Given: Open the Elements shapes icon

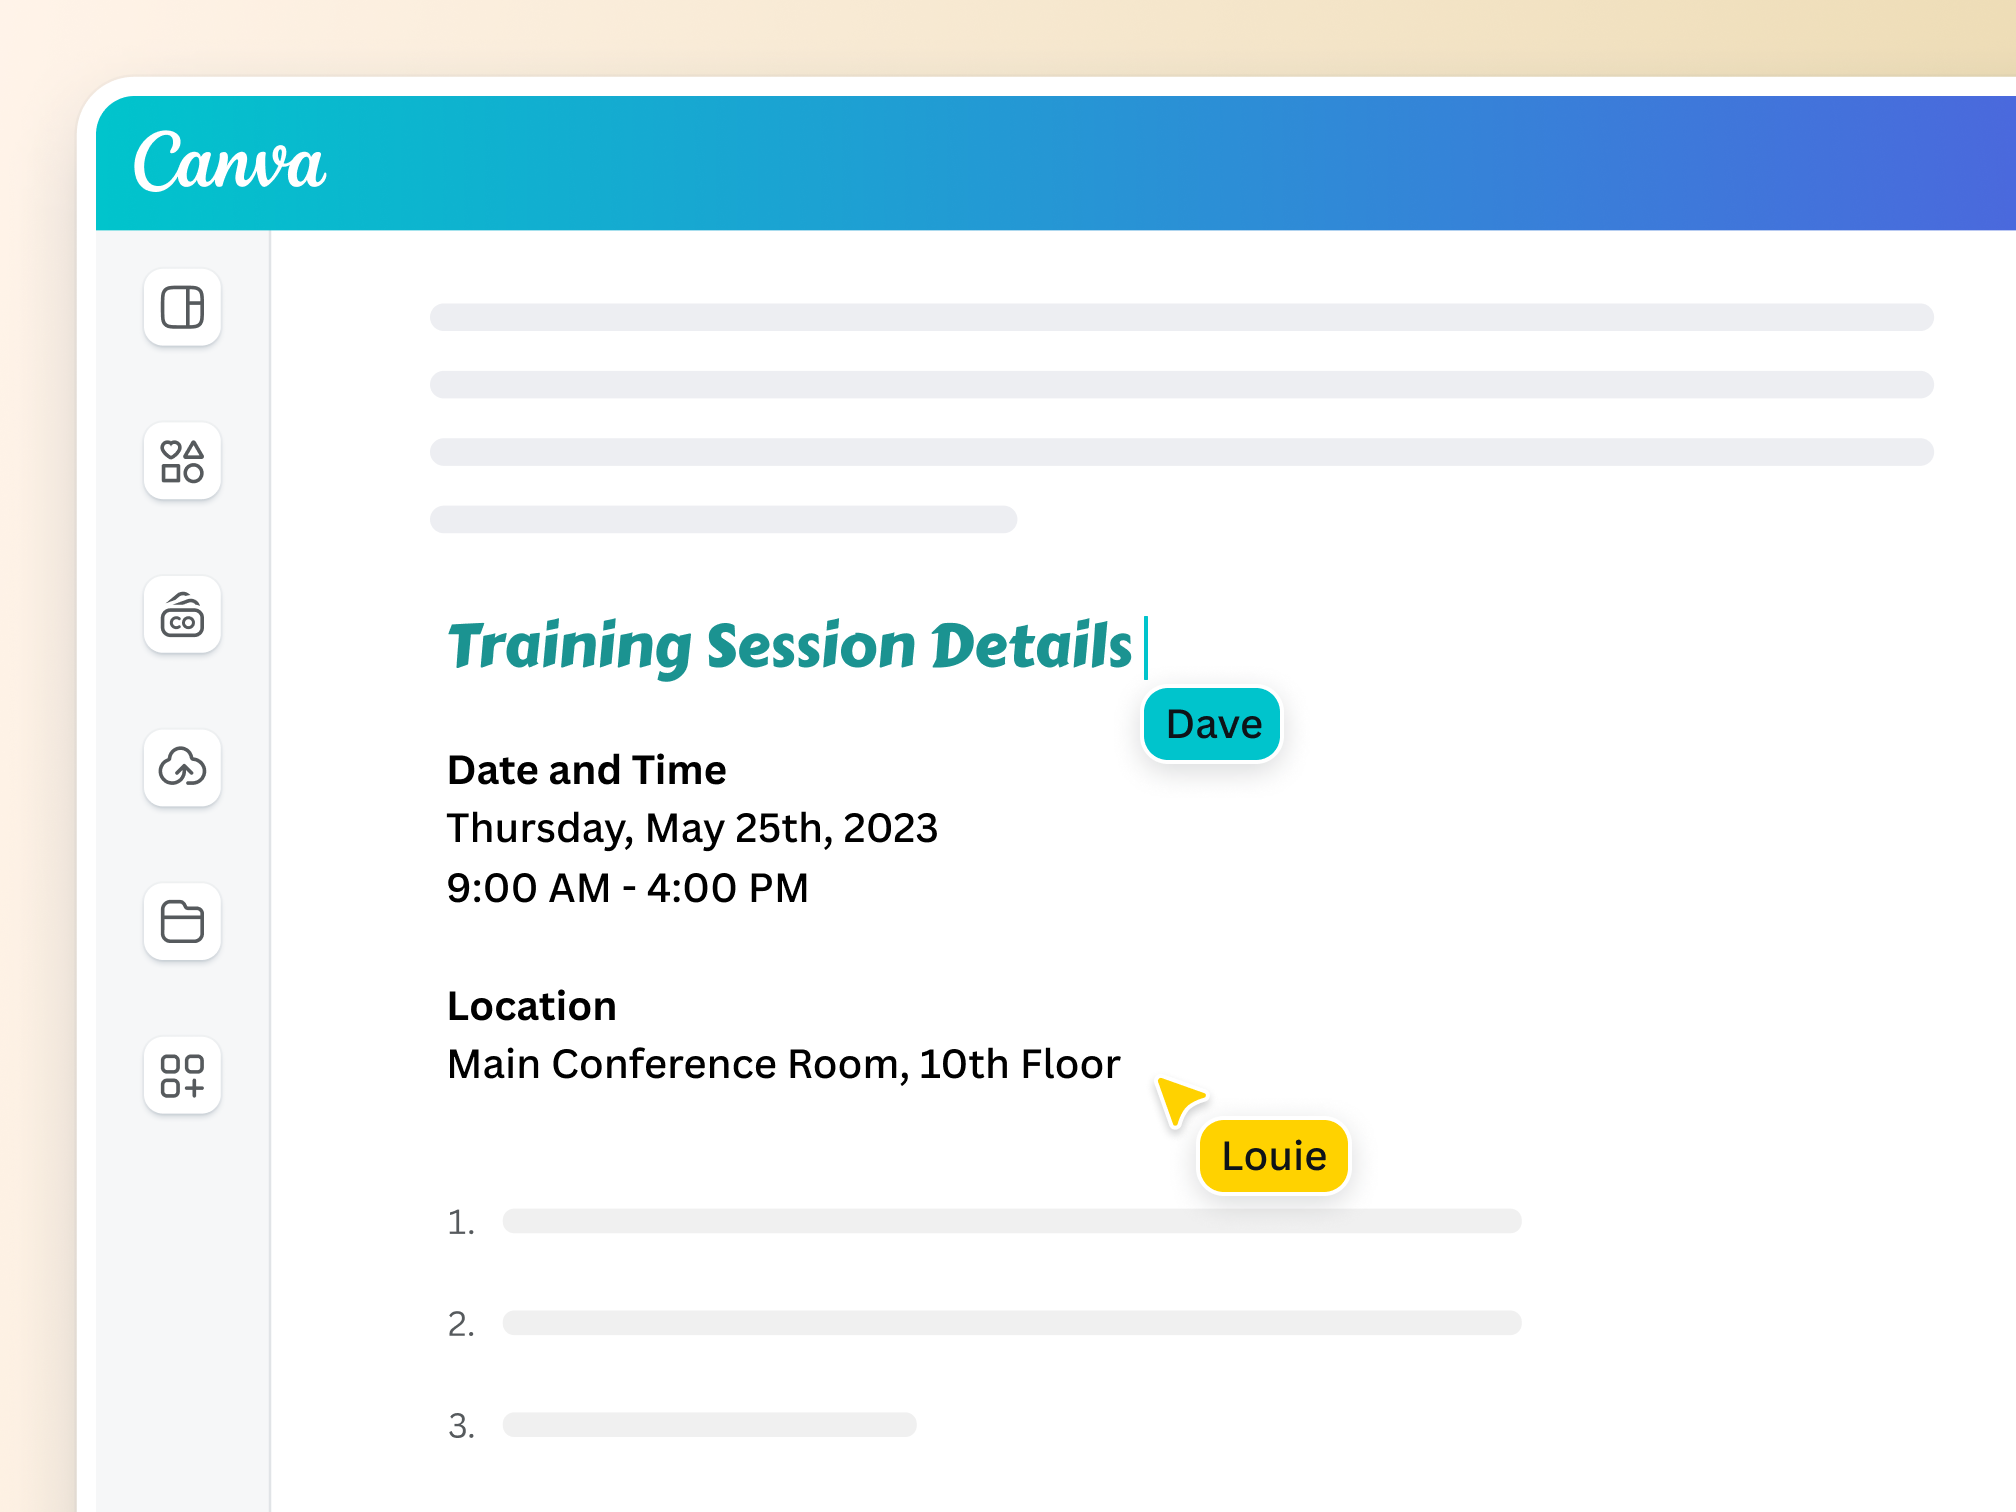Looking at the screenshot, I should tap(182, 461).
